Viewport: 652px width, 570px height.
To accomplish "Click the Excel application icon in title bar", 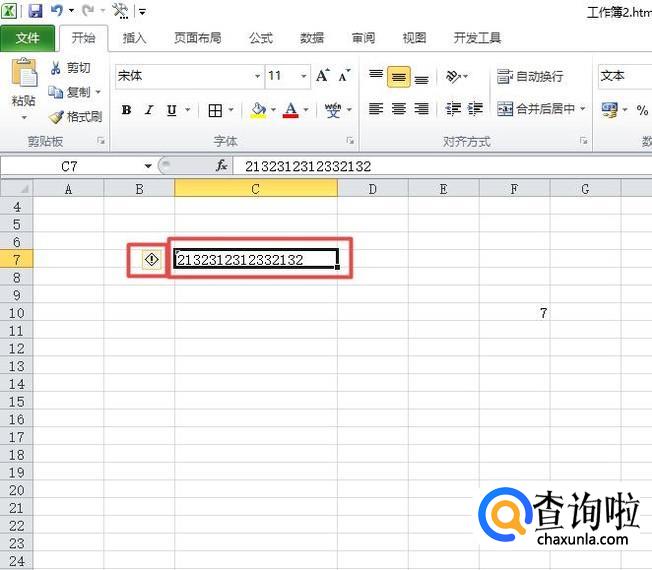I will [x=10, y=11].
